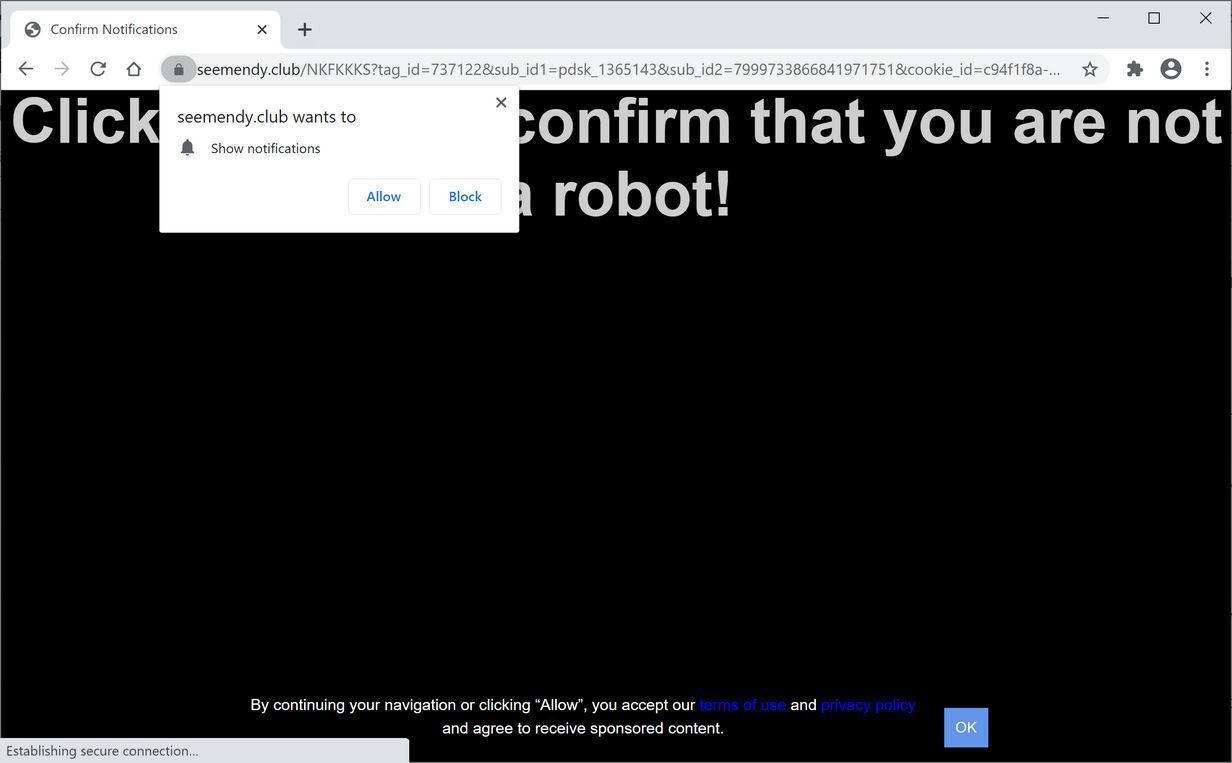
Task: Block notifications from seemendy.club
Action: coord(464,196)
